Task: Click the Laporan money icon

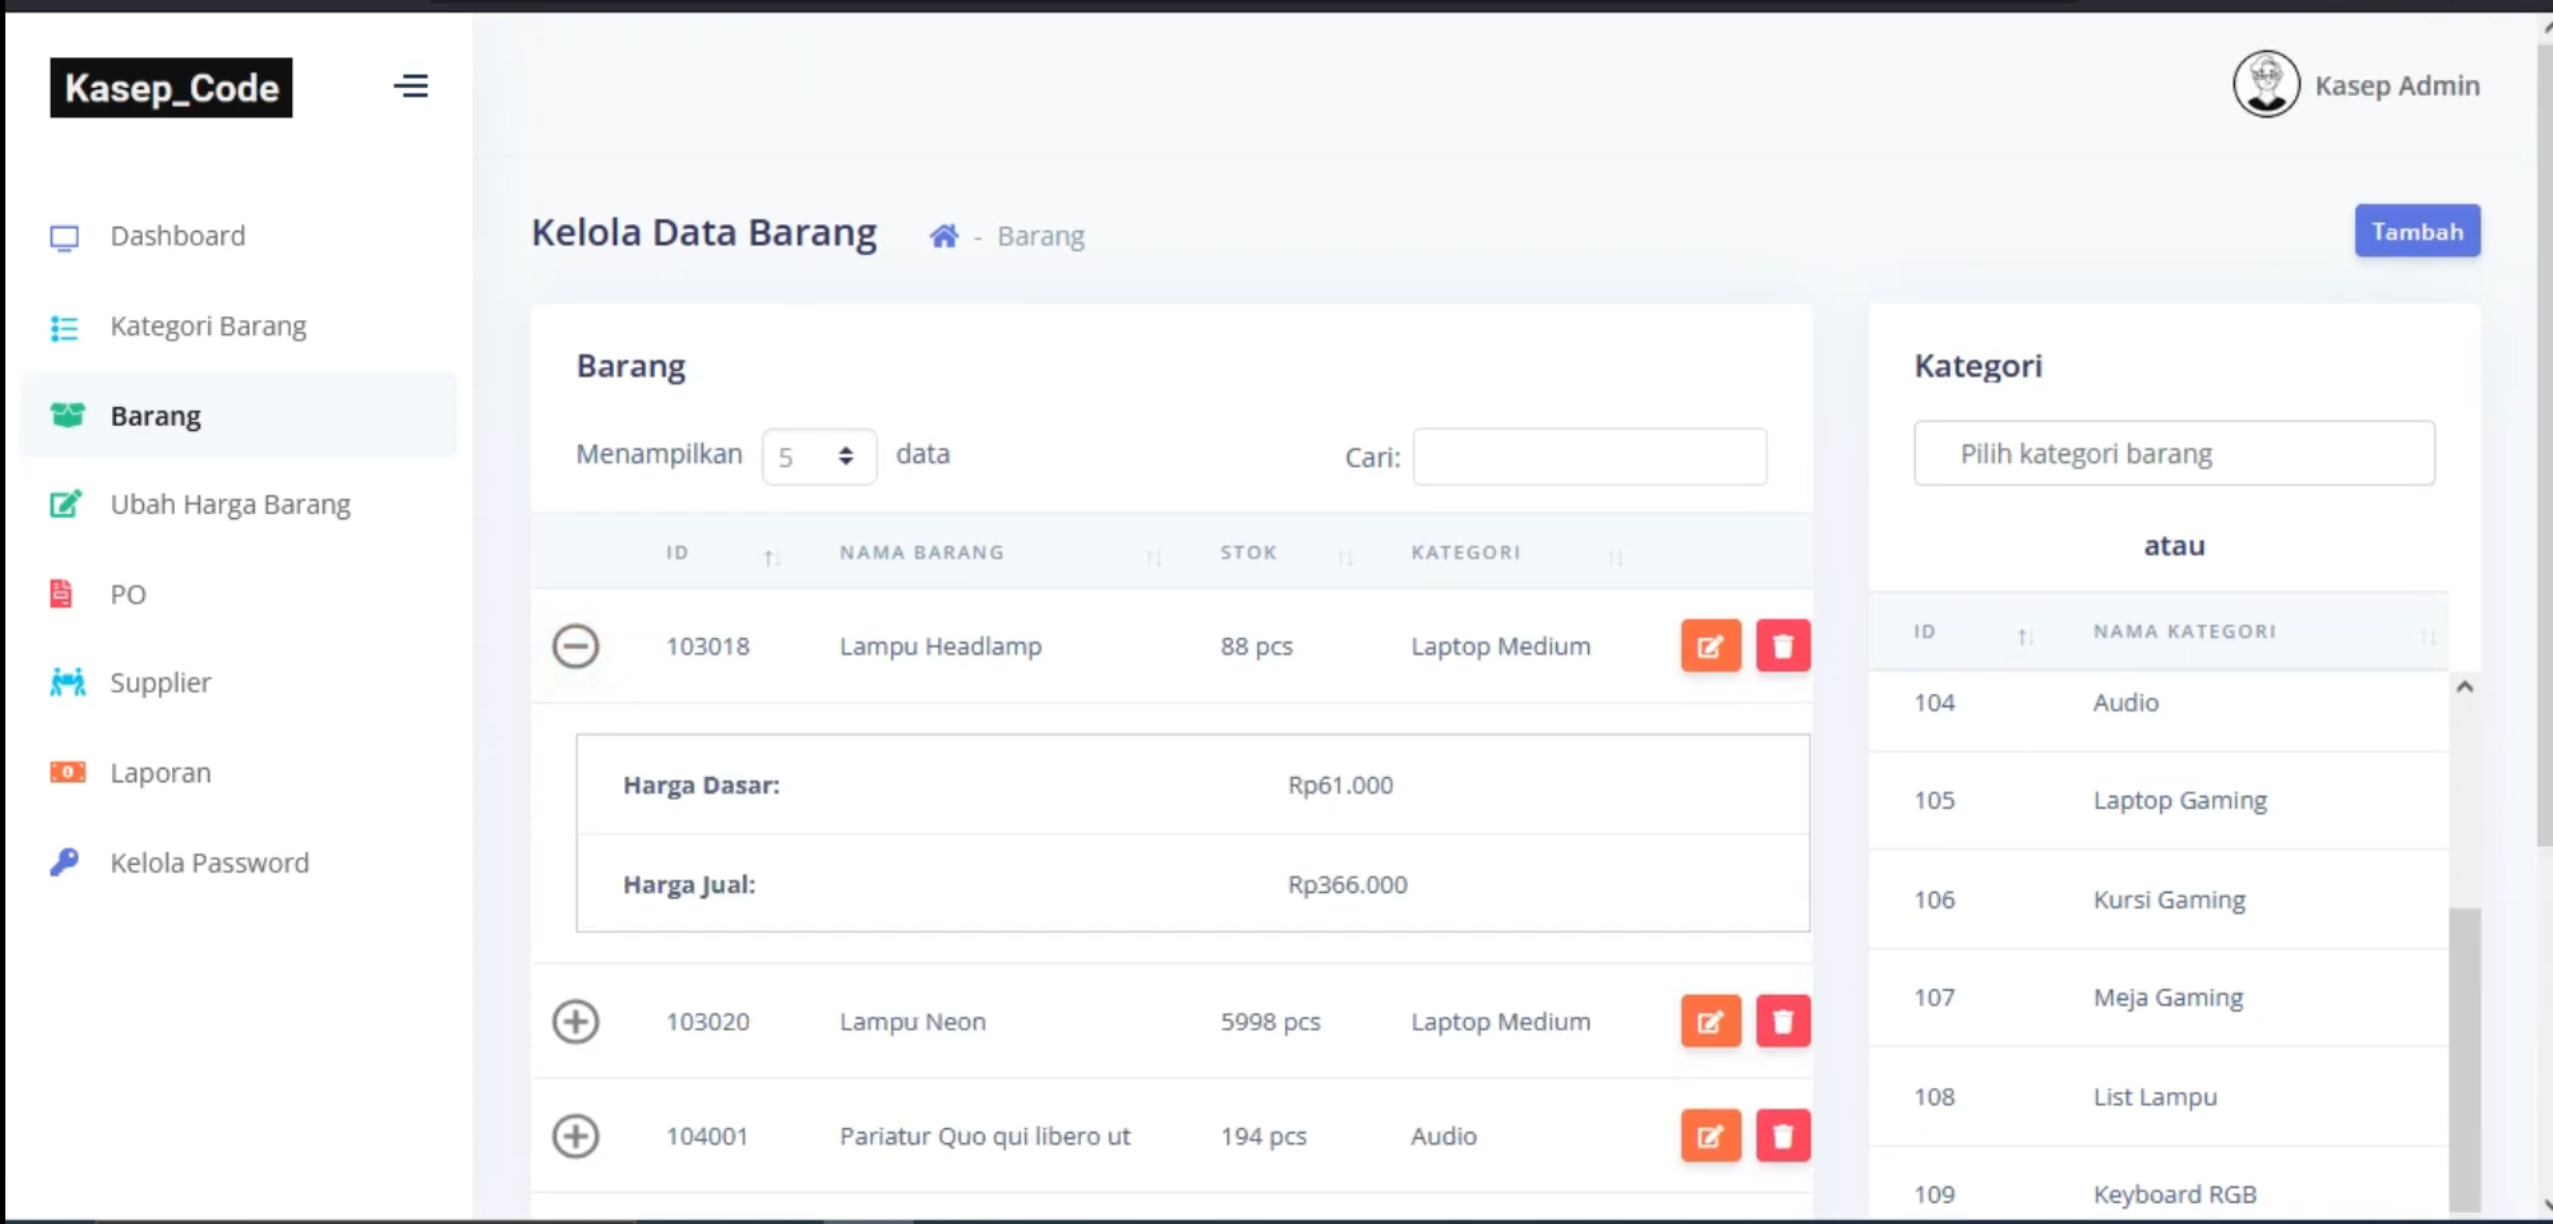Action: [x=67, y=772]
